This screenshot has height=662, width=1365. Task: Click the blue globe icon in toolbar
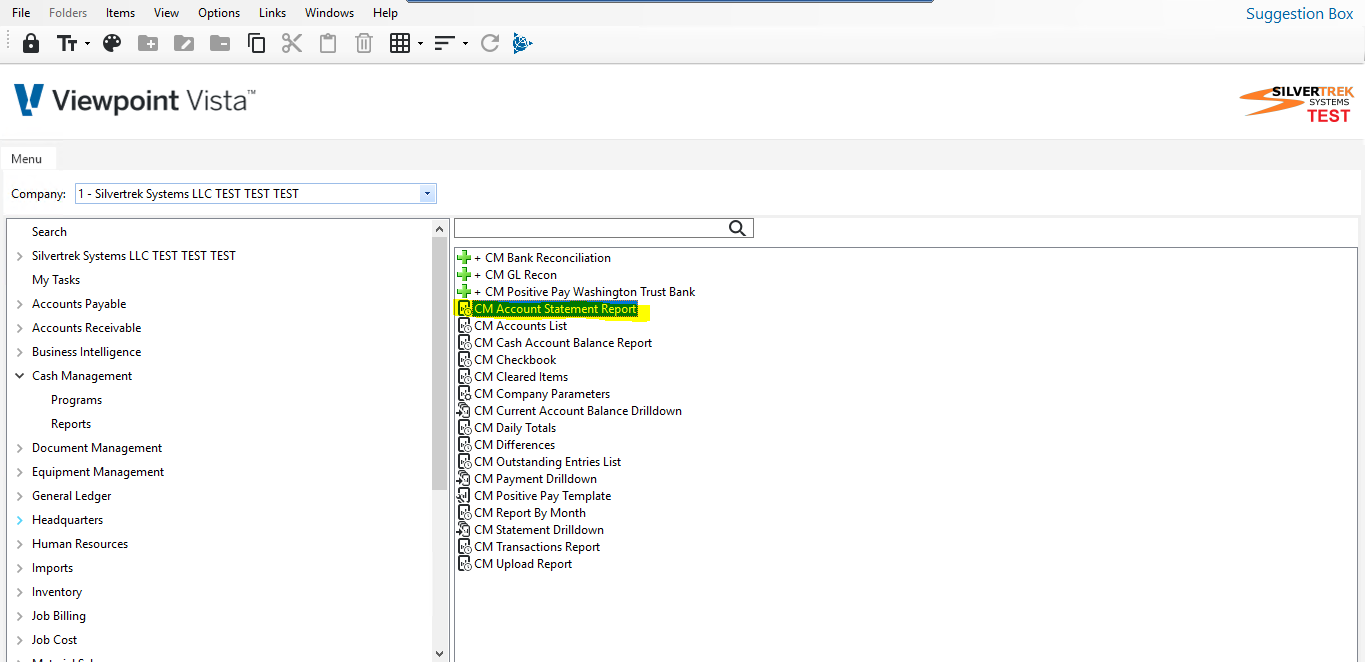point(522,43)
